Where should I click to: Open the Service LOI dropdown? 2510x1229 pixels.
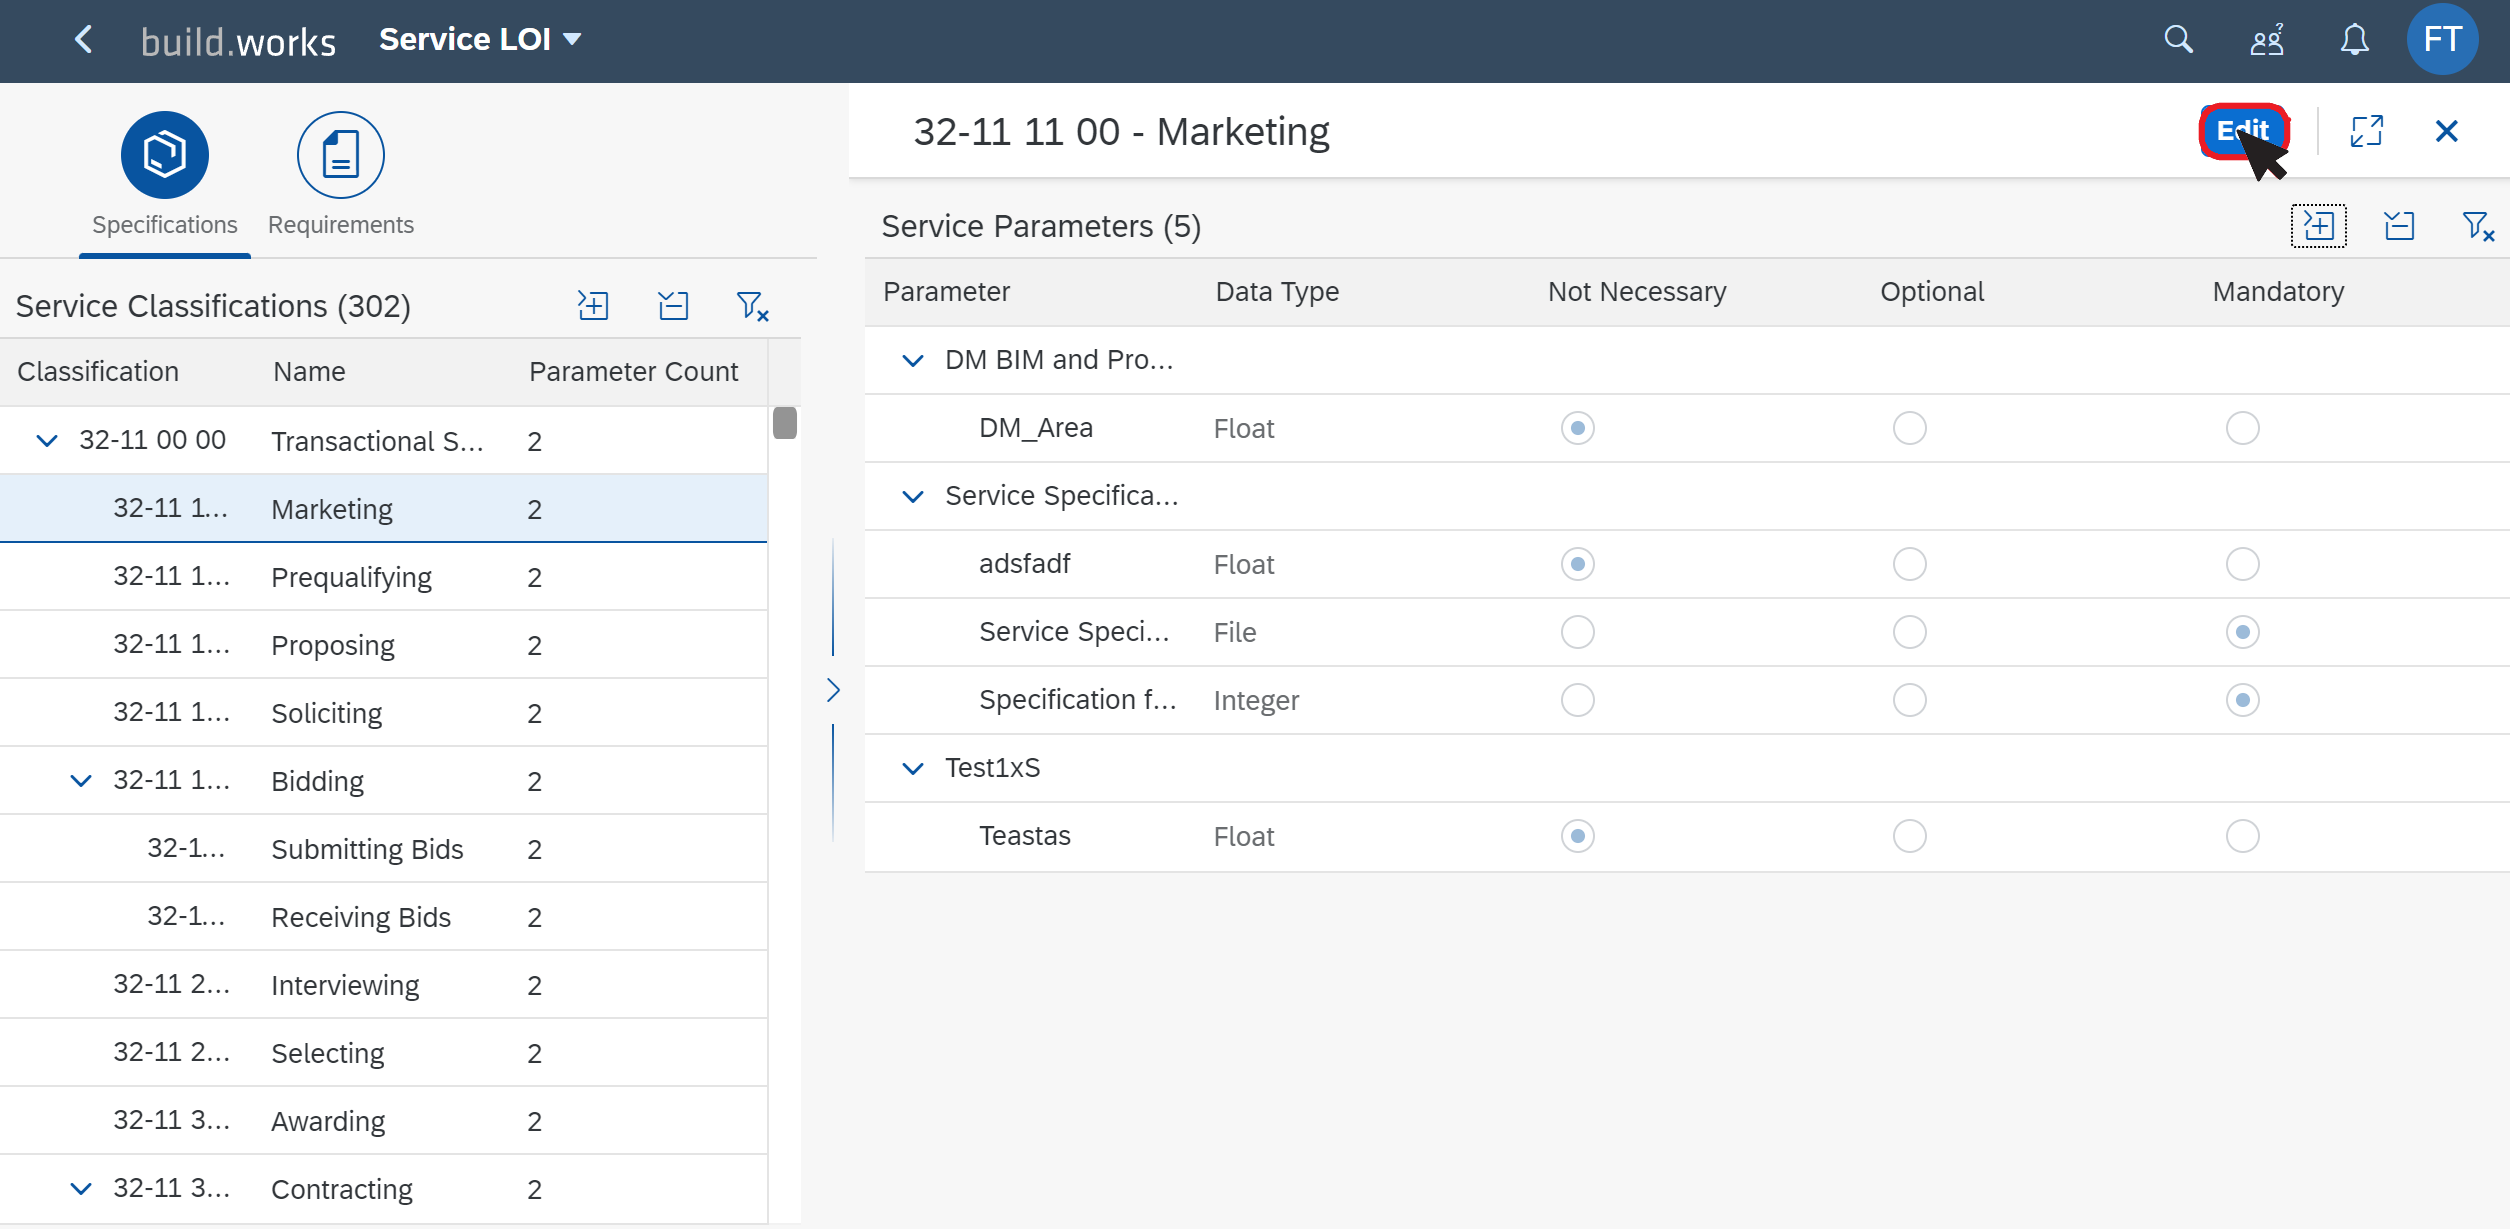pyautogui.click(x=480, y=40)
